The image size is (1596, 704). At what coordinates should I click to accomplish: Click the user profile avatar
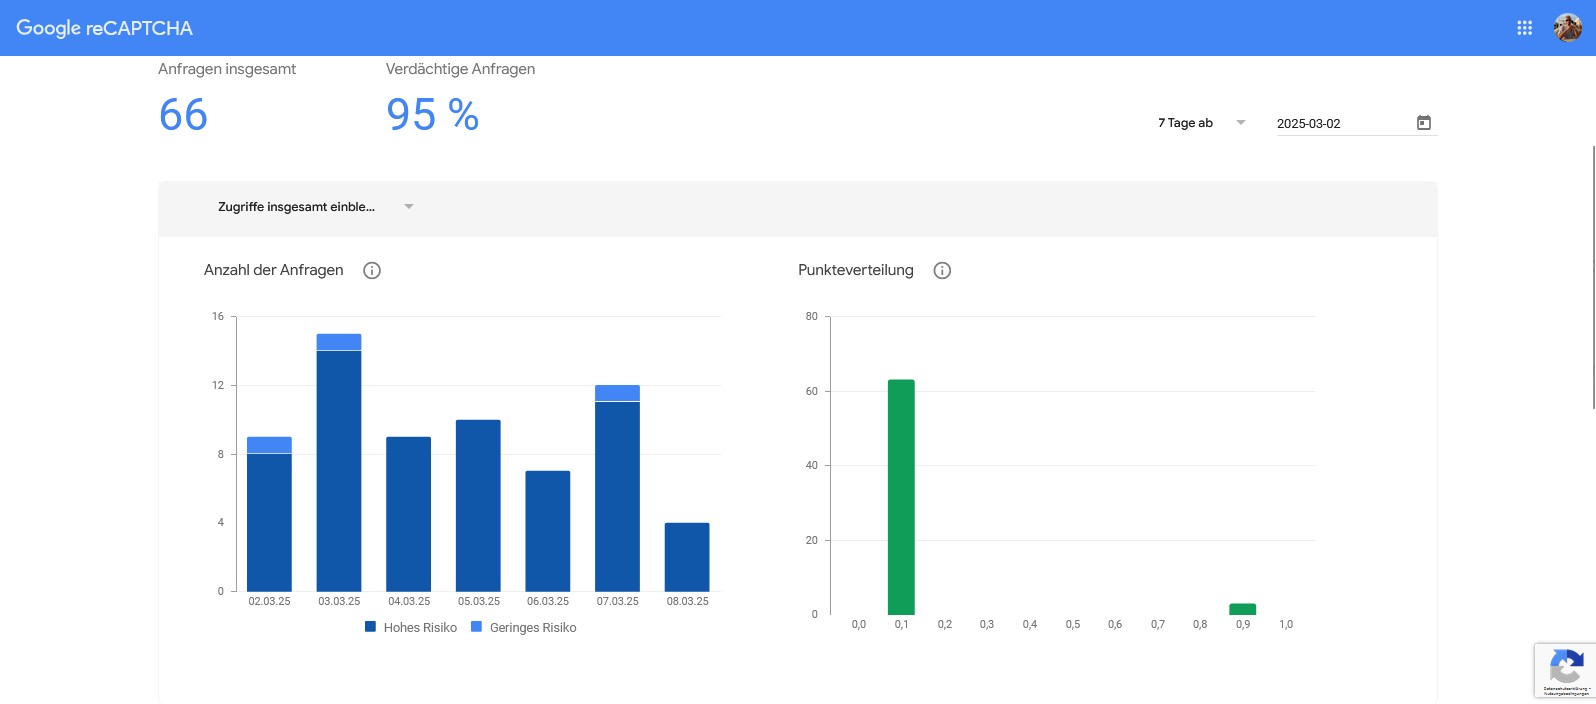[1567, 28]
